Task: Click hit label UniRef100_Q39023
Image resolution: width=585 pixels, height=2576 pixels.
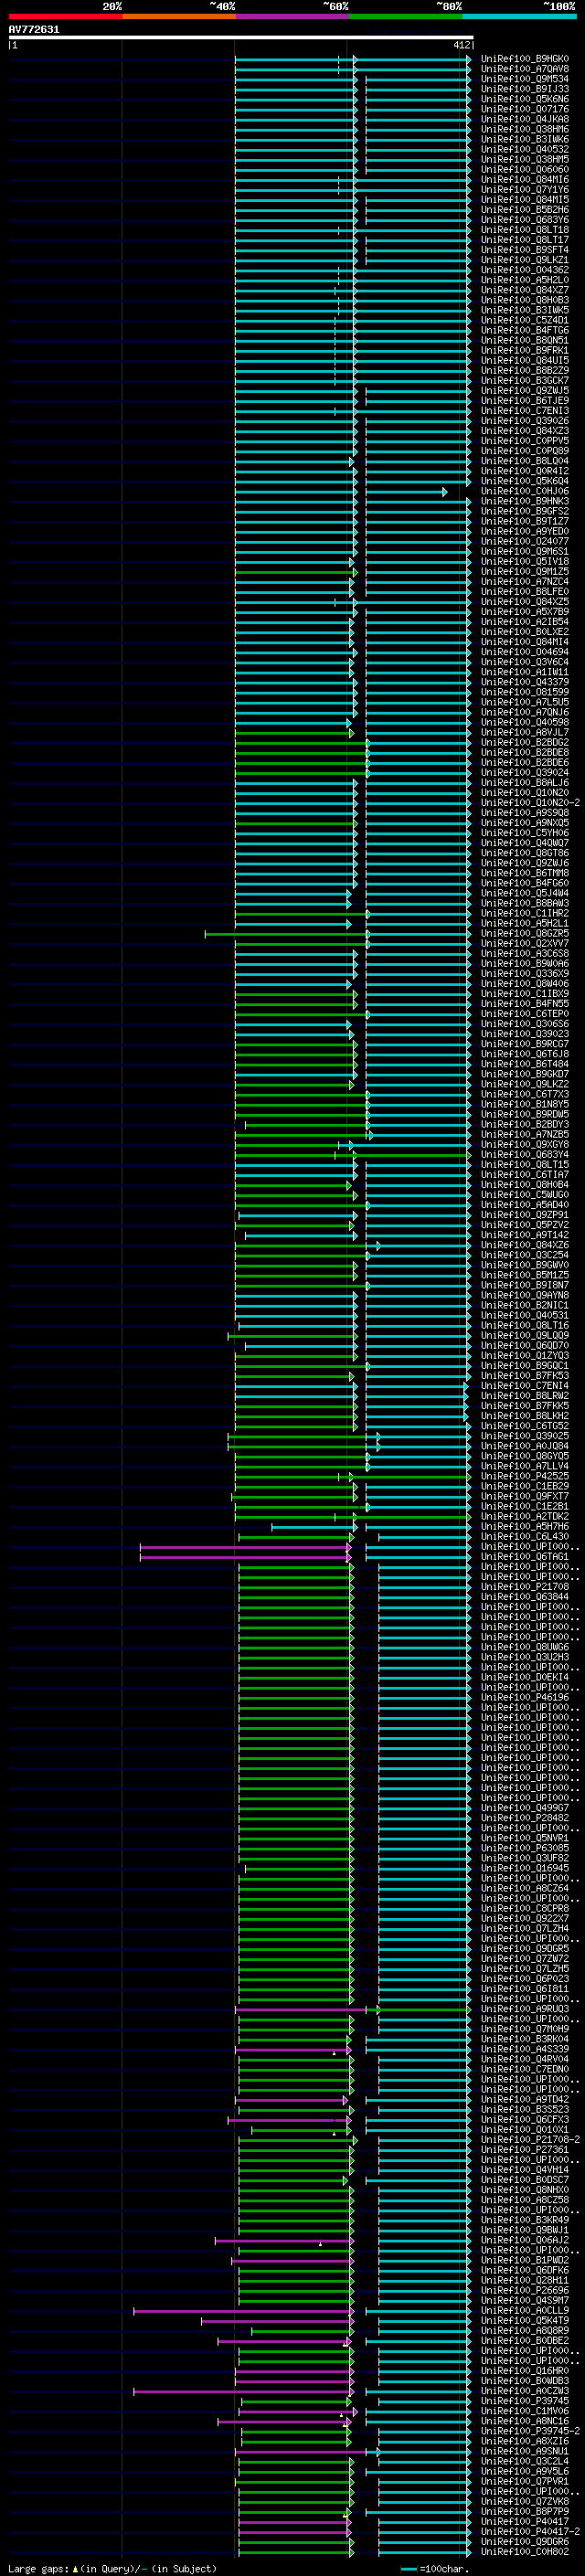Action: click(525, 1034)
